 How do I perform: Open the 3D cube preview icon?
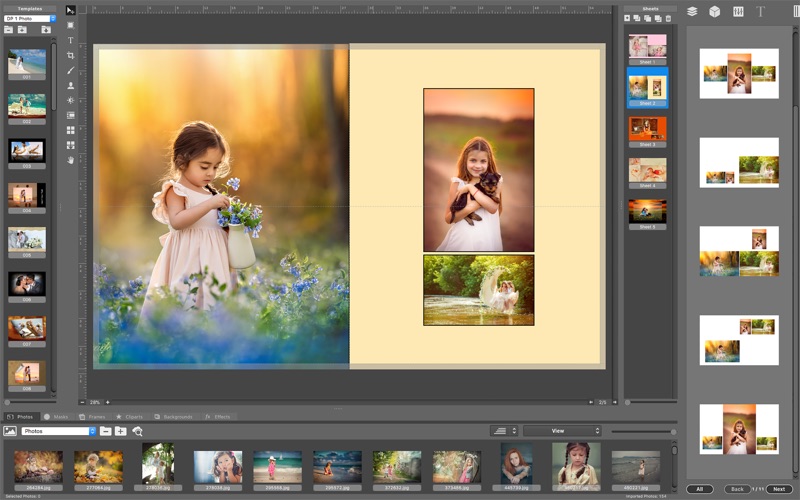(715, 11)
